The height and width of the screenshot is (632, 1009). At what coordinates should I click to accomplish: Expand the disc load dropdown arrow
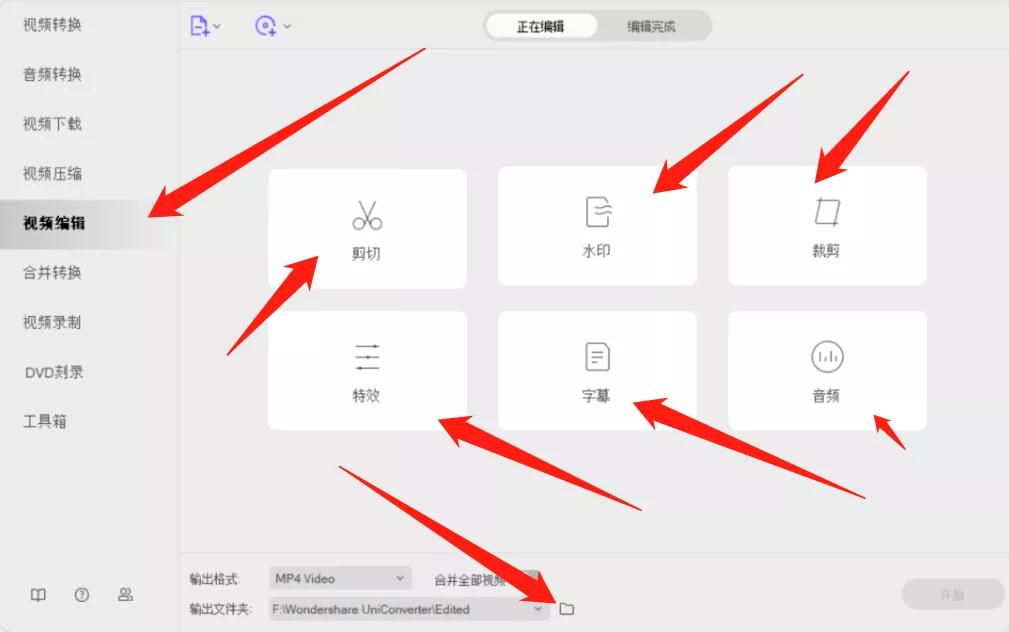tap(287, 26)
